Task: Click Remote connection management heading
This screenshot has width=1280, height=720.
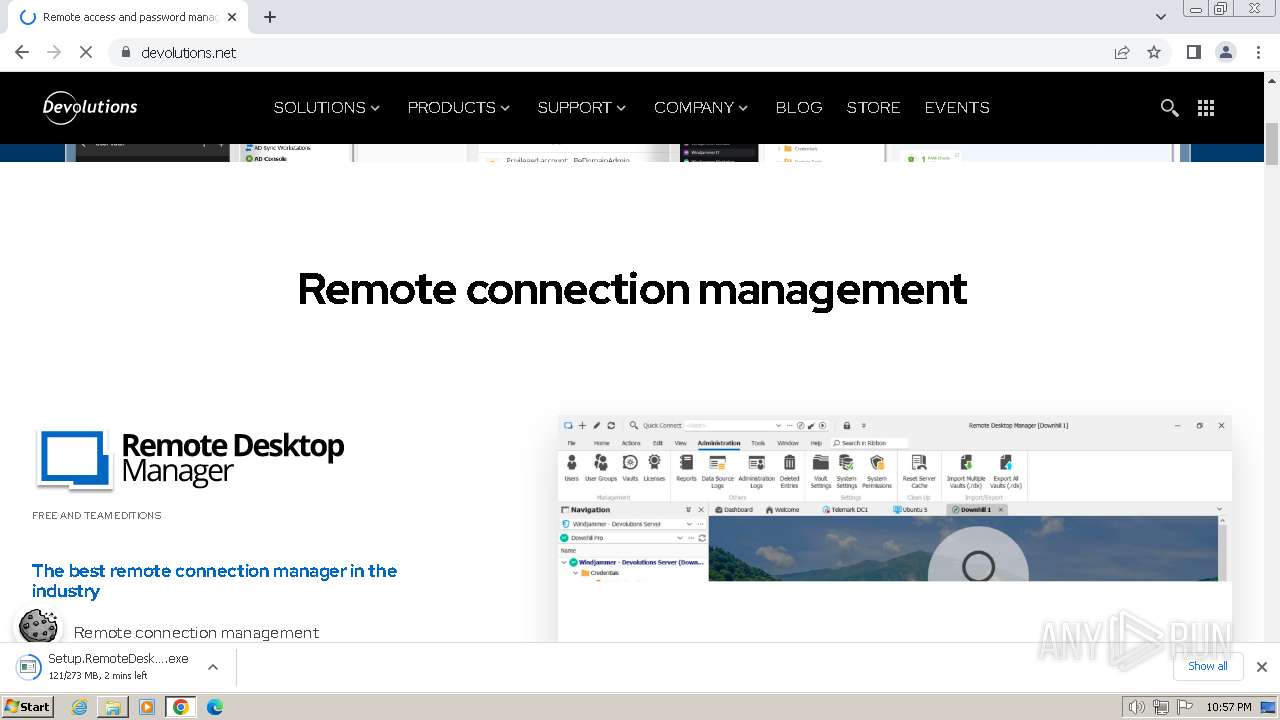Action: (632, 289)
